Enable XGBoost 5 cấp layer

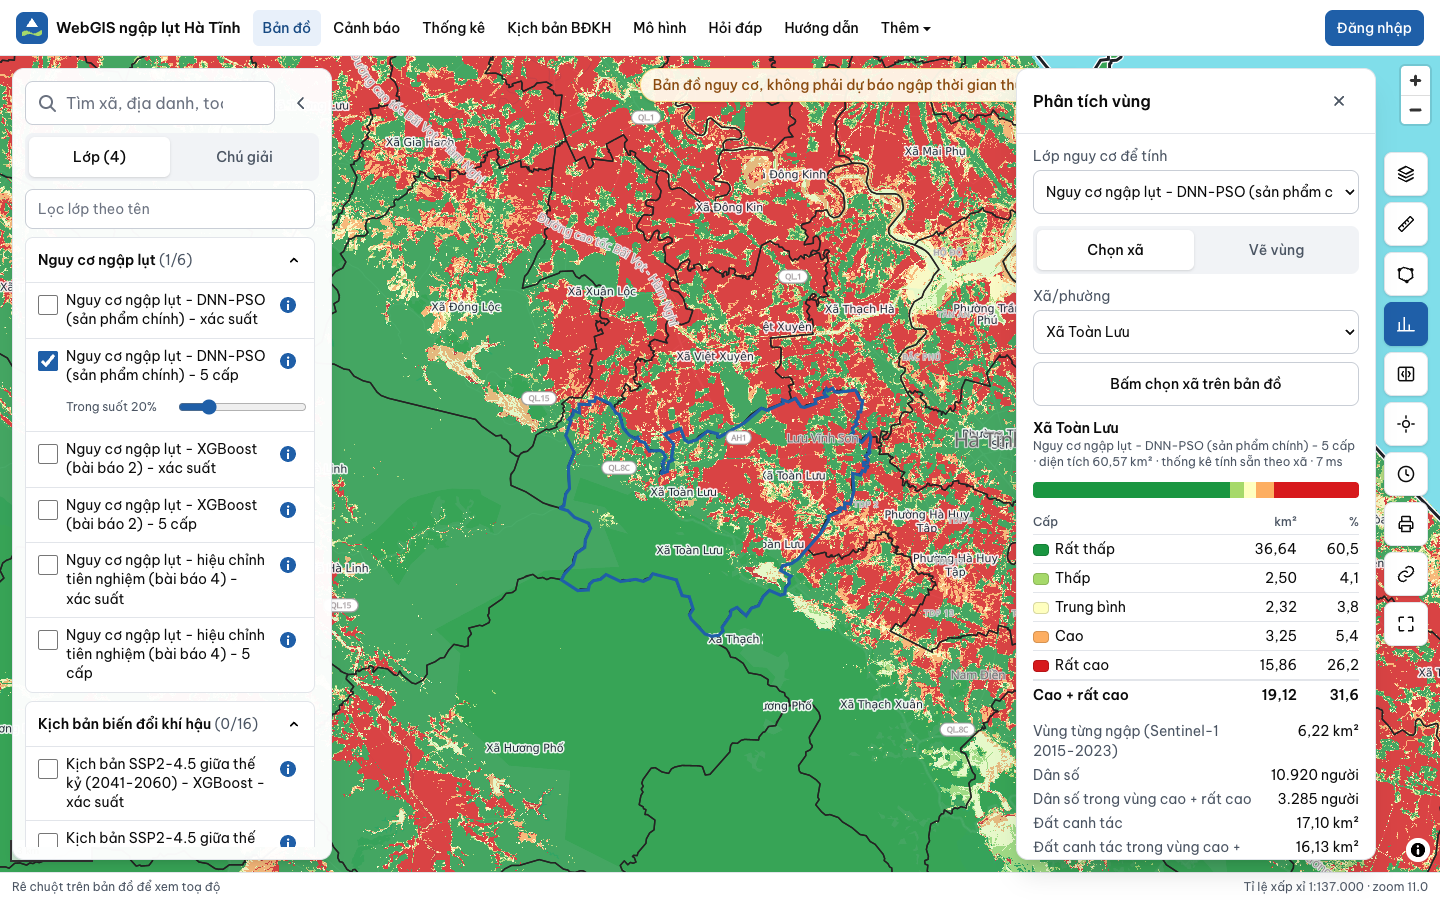[48, 510]
